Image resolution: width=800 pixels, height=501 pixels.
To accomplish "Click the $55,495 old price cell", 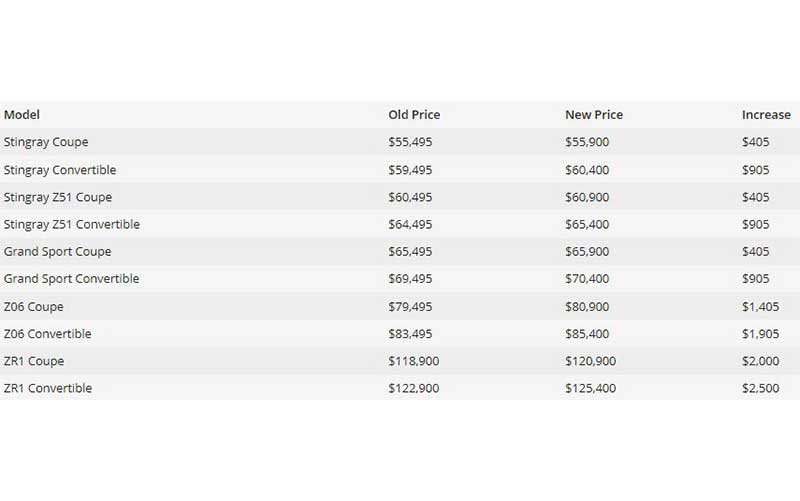I will (410, 142).
